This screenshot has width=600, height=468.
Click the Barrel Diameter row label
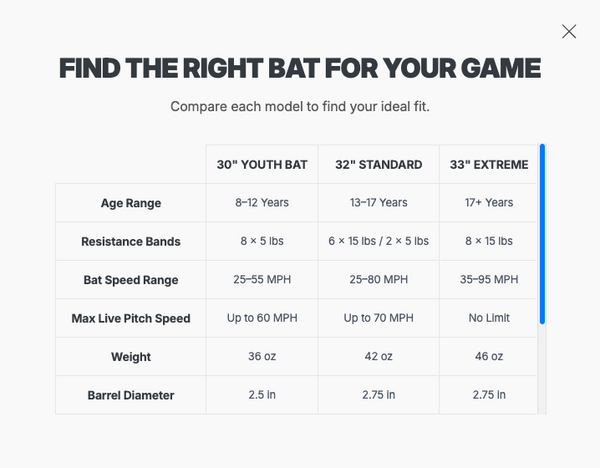tap(131, 395)
